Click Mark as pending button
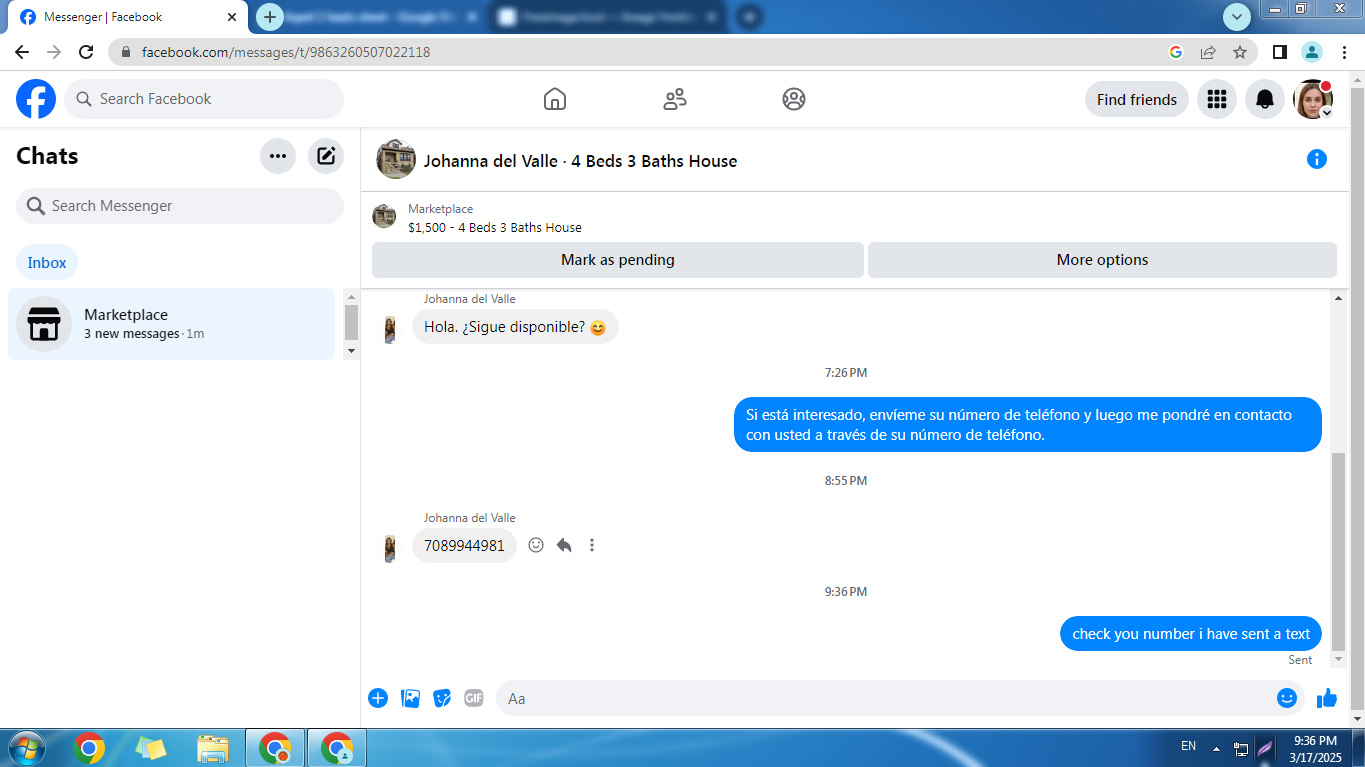1365x767 pixels. click(618, 260)
